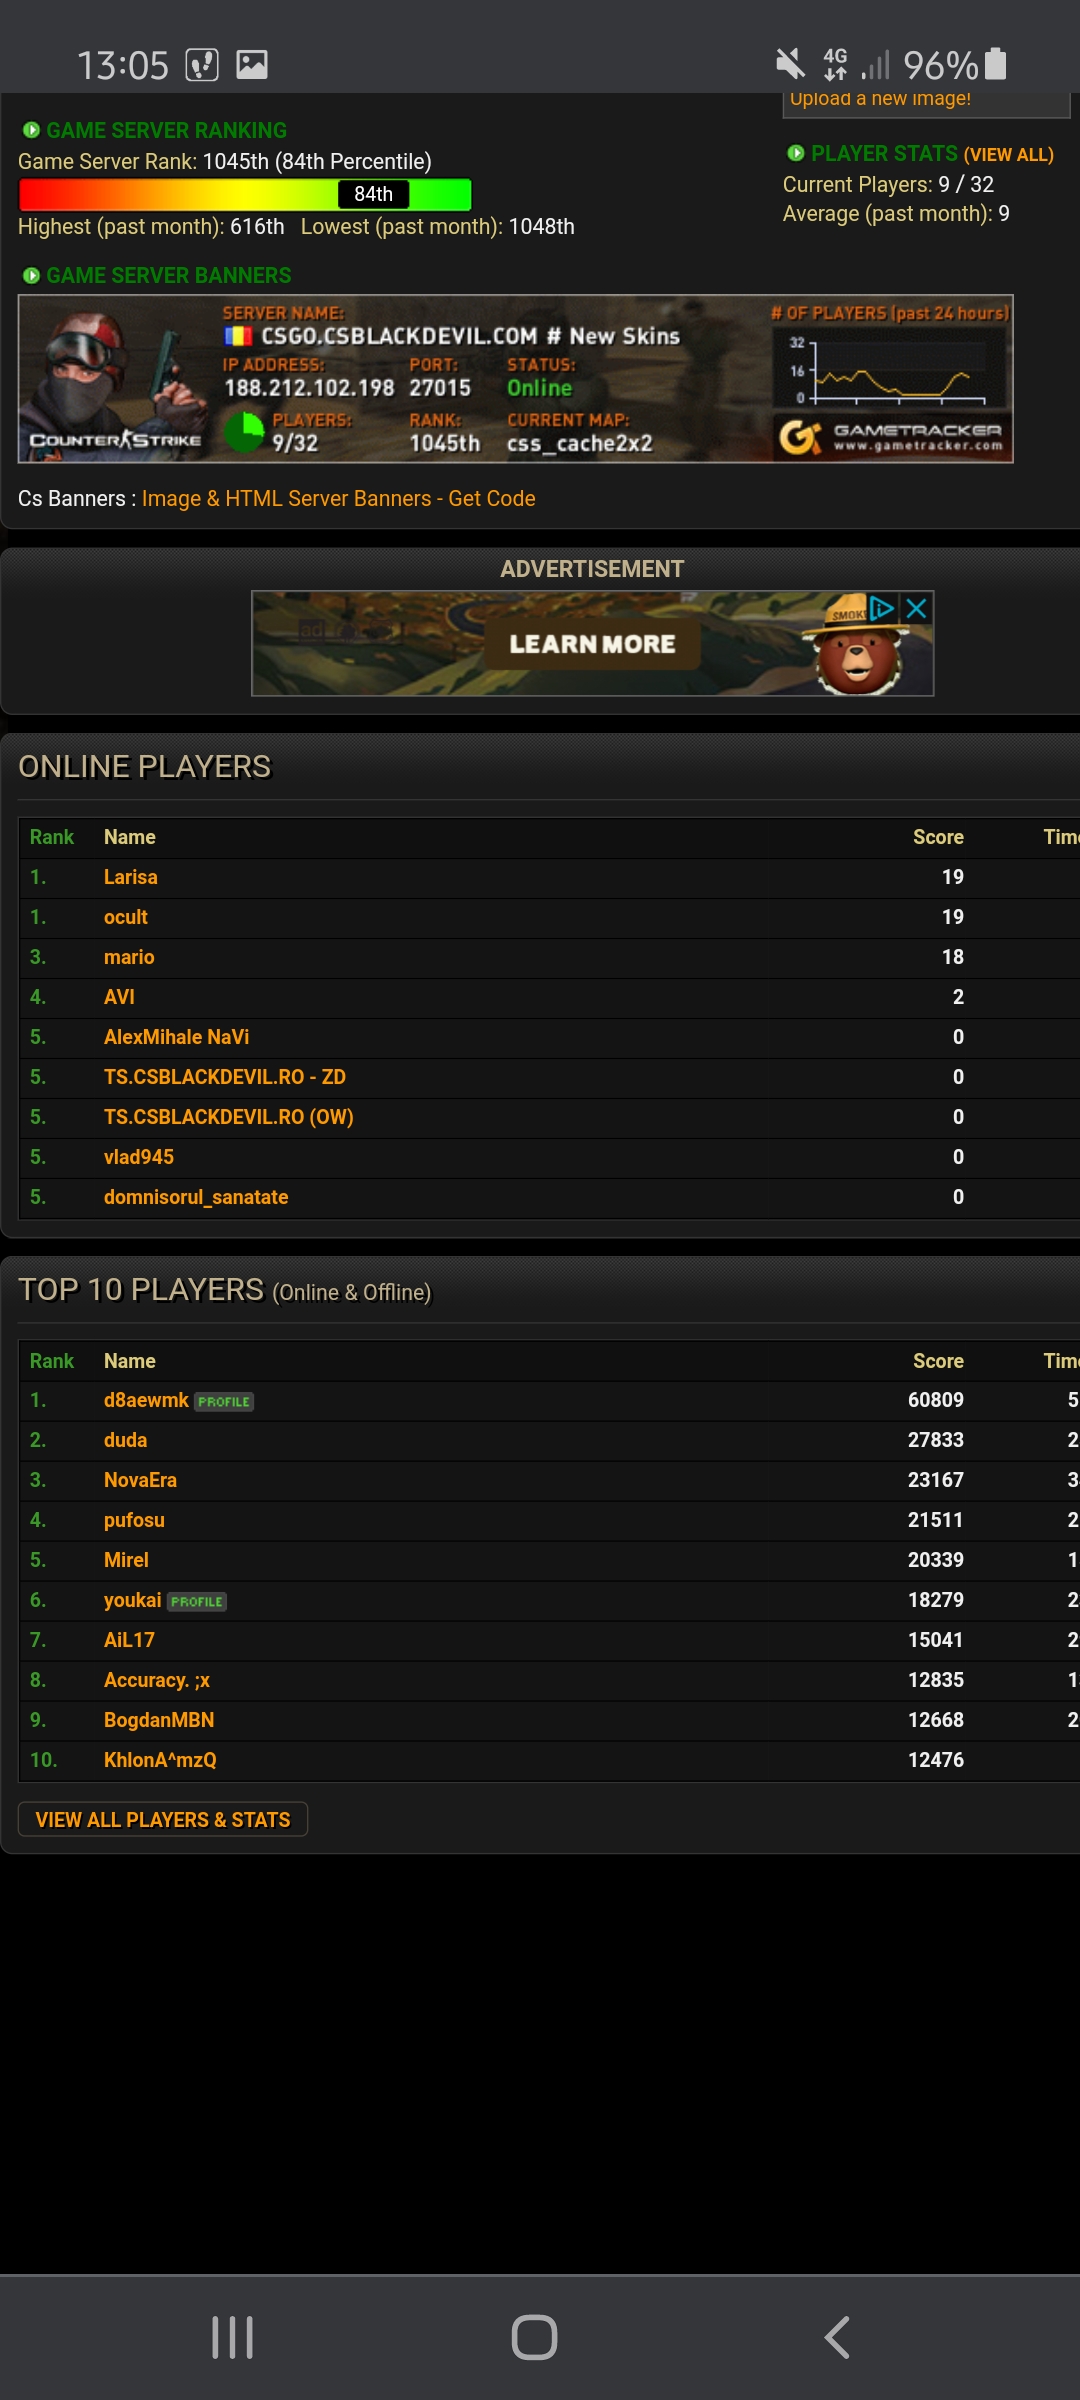This screenshot has width=1080, height=2400.
Task: Open PROFILE badge next to d8aewmk
Action: (224, 1402)
